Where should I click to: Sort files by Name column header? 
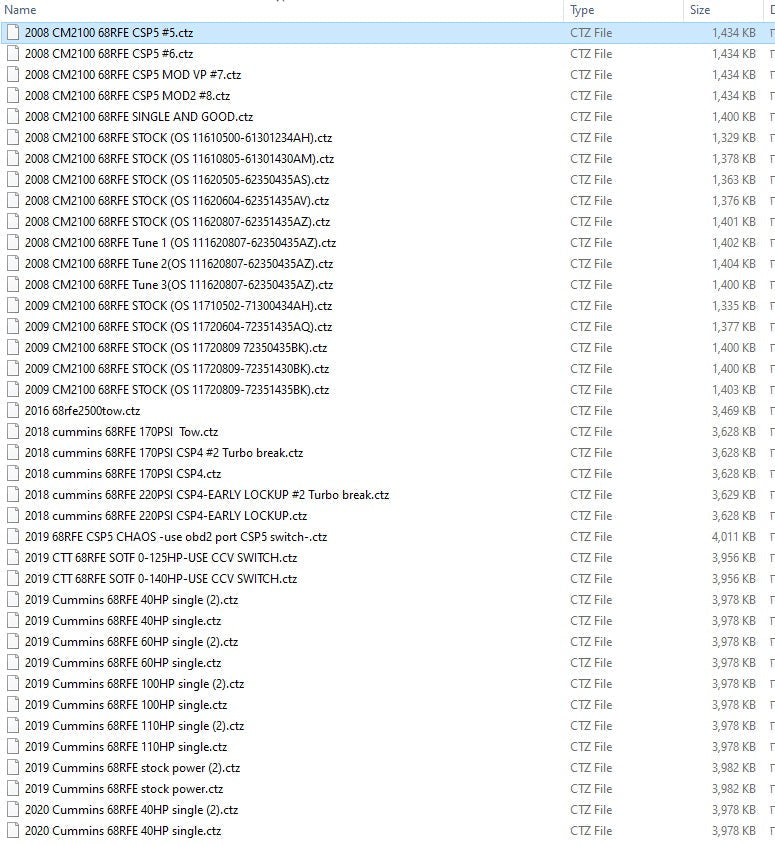pyautogui.click(x=21, y=10)
